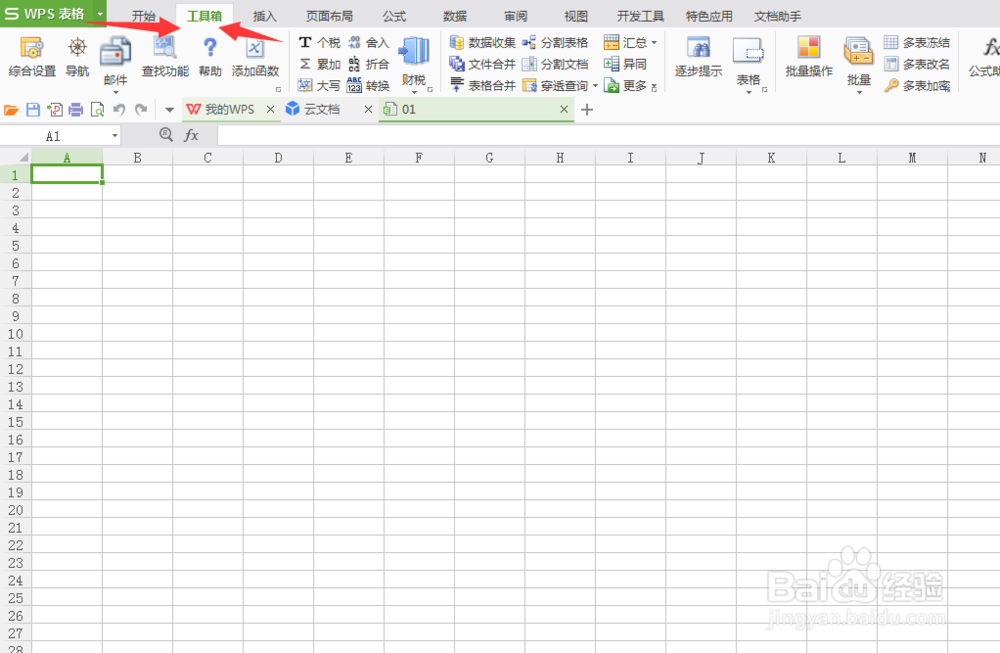This screenshot has height=653, width=1000.
Task: Click 添加函数 add function icon
Action: tap(255, 57)
